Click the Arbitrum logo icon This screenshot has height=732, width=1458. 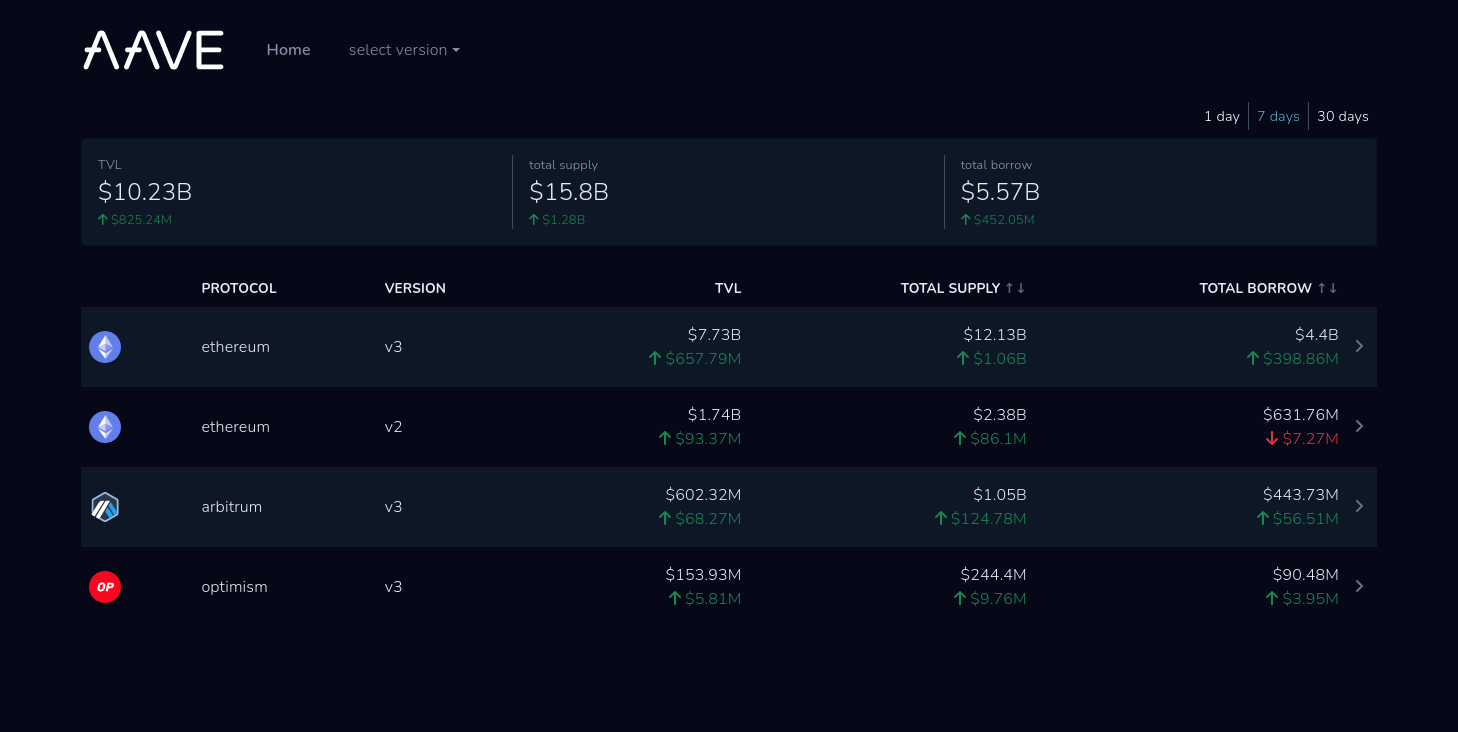(x=105, y=507)
